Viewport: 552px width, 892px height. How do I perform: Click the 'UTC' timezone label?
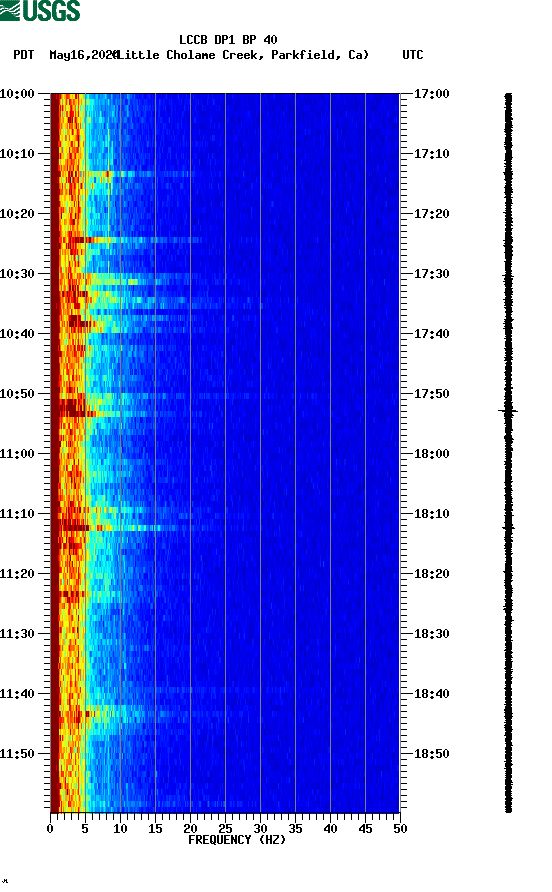pos(413,55)
